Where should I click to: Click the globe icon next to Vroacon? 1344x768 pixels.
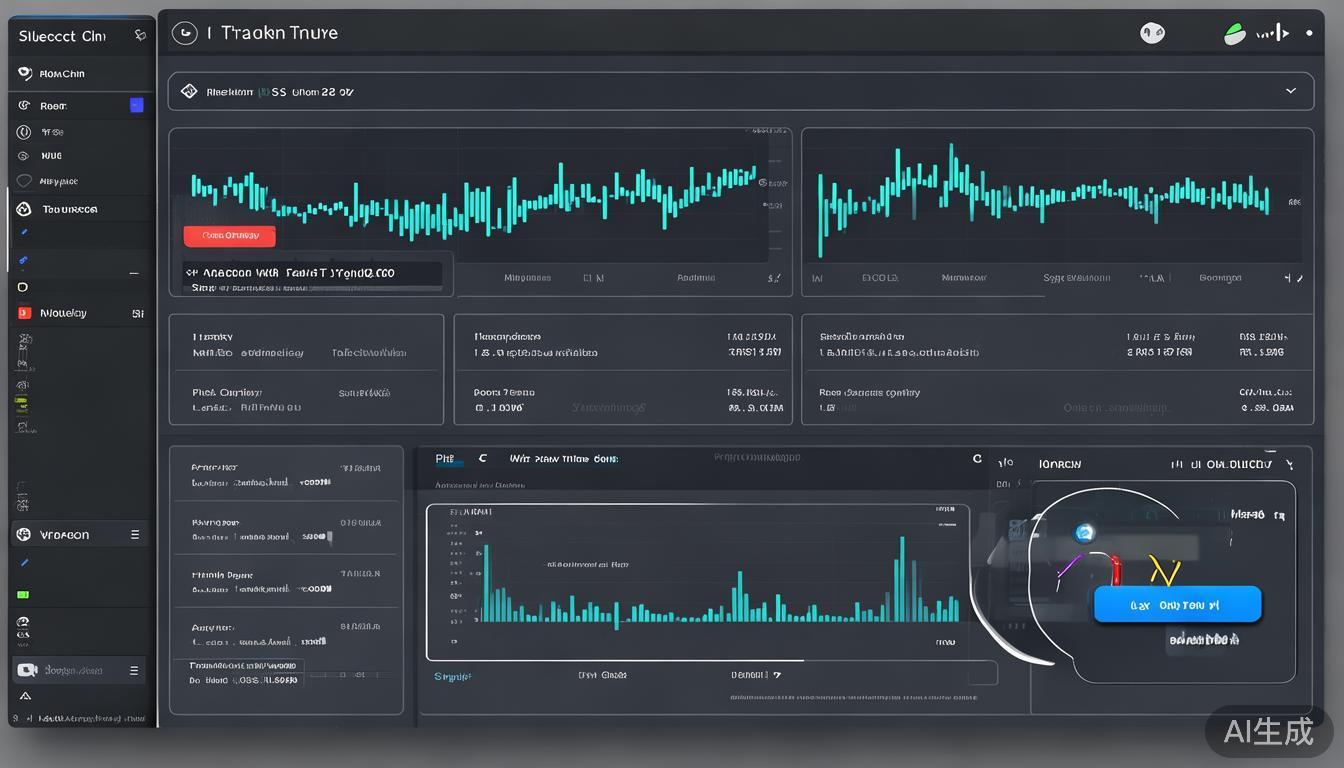24,535
